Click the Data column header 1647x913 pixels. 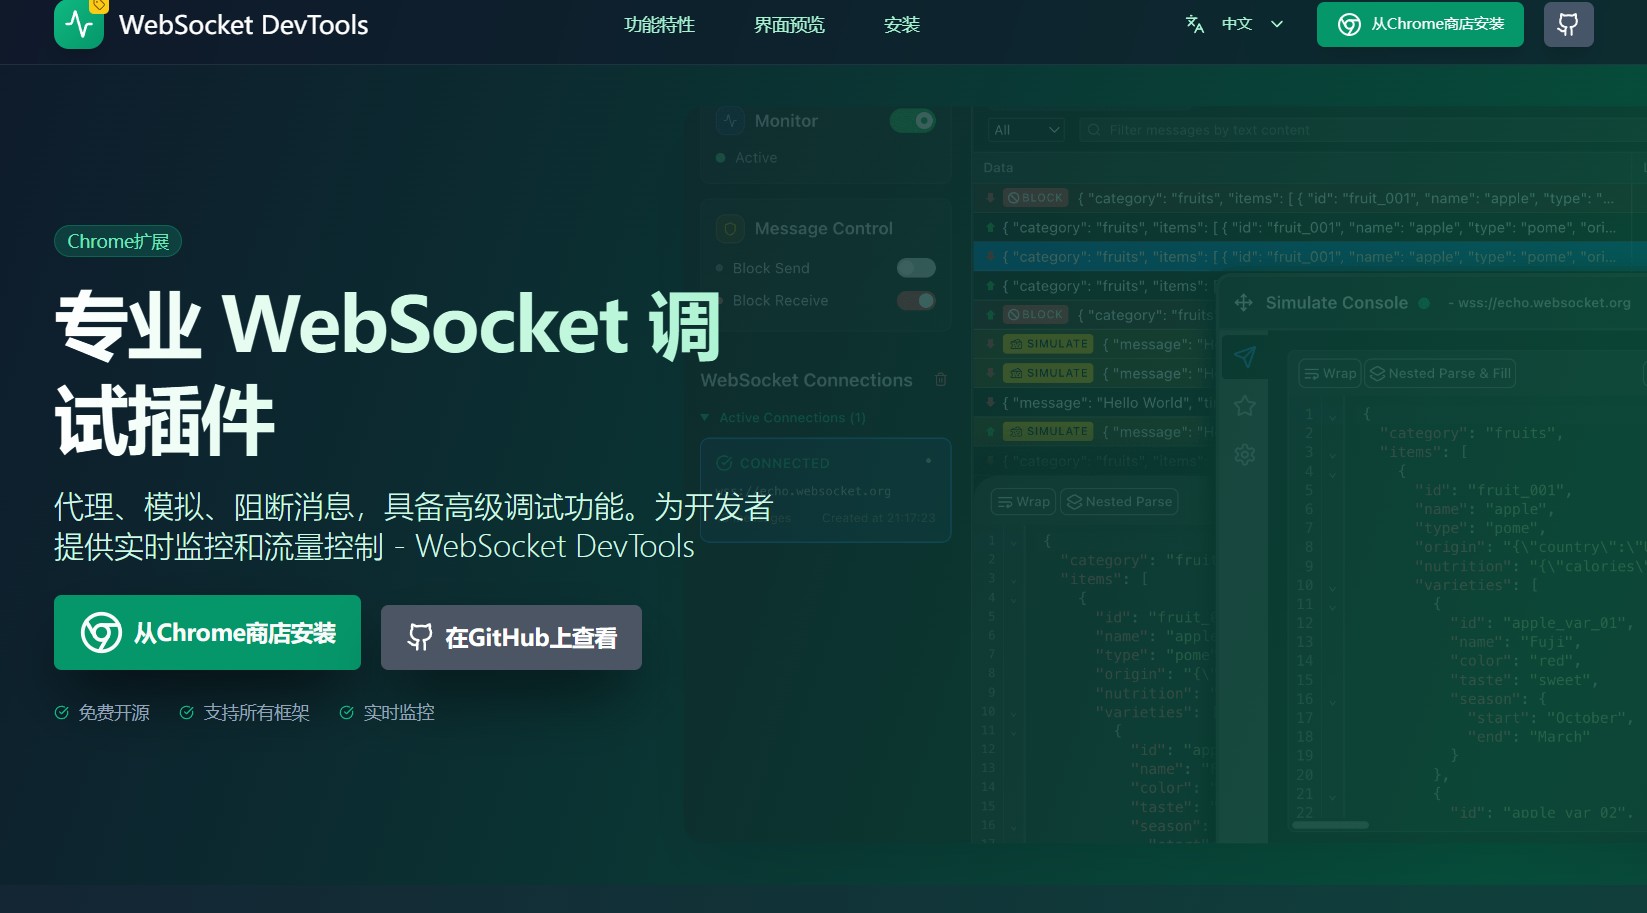pyautogui.click(x=998, y=168)
